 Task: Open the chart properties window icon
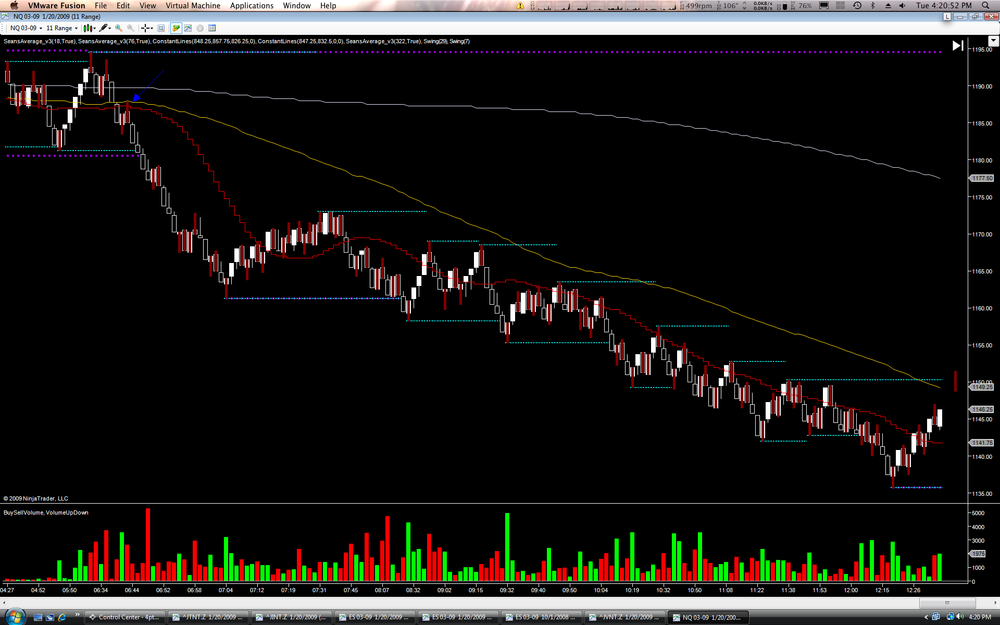212,28
